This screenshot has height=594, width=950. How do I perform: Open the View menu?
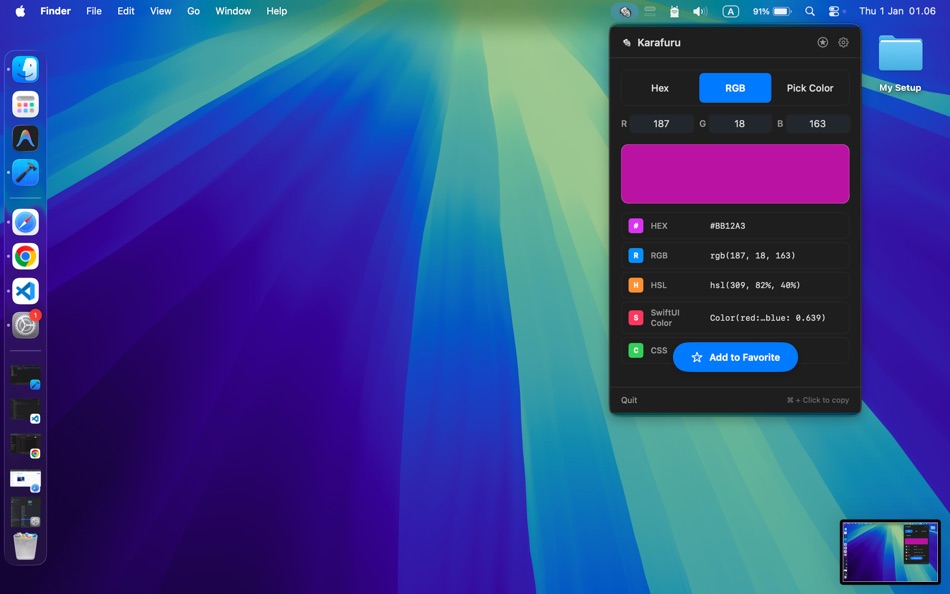point(161,11)
